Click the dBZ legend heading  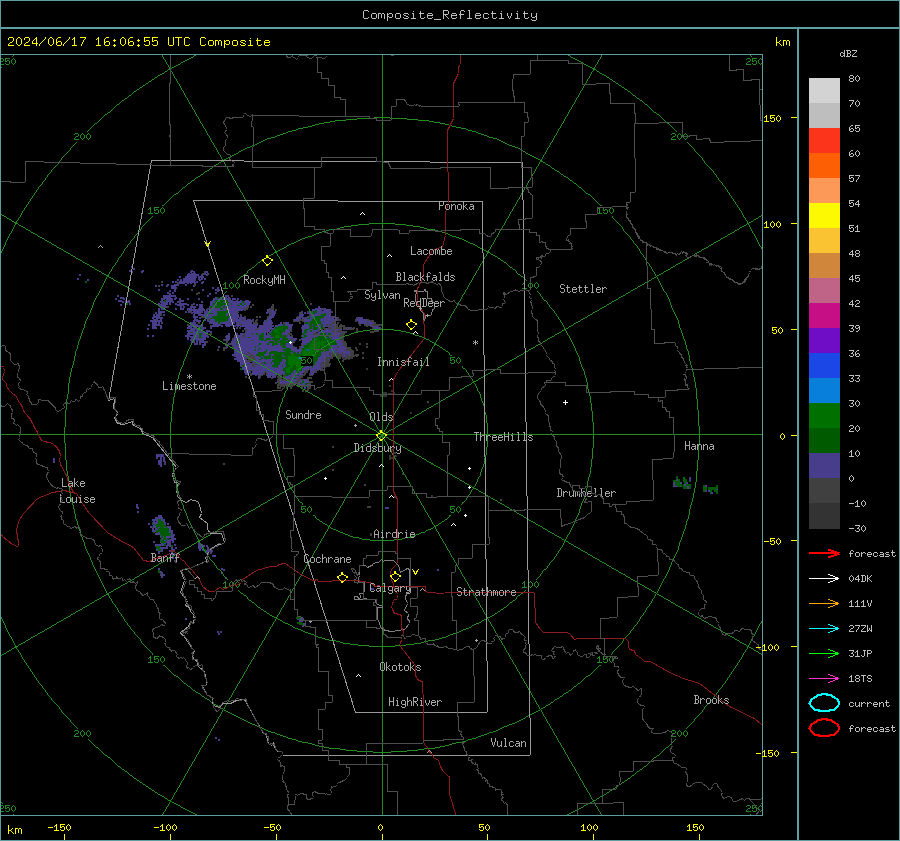click(848, 53)
